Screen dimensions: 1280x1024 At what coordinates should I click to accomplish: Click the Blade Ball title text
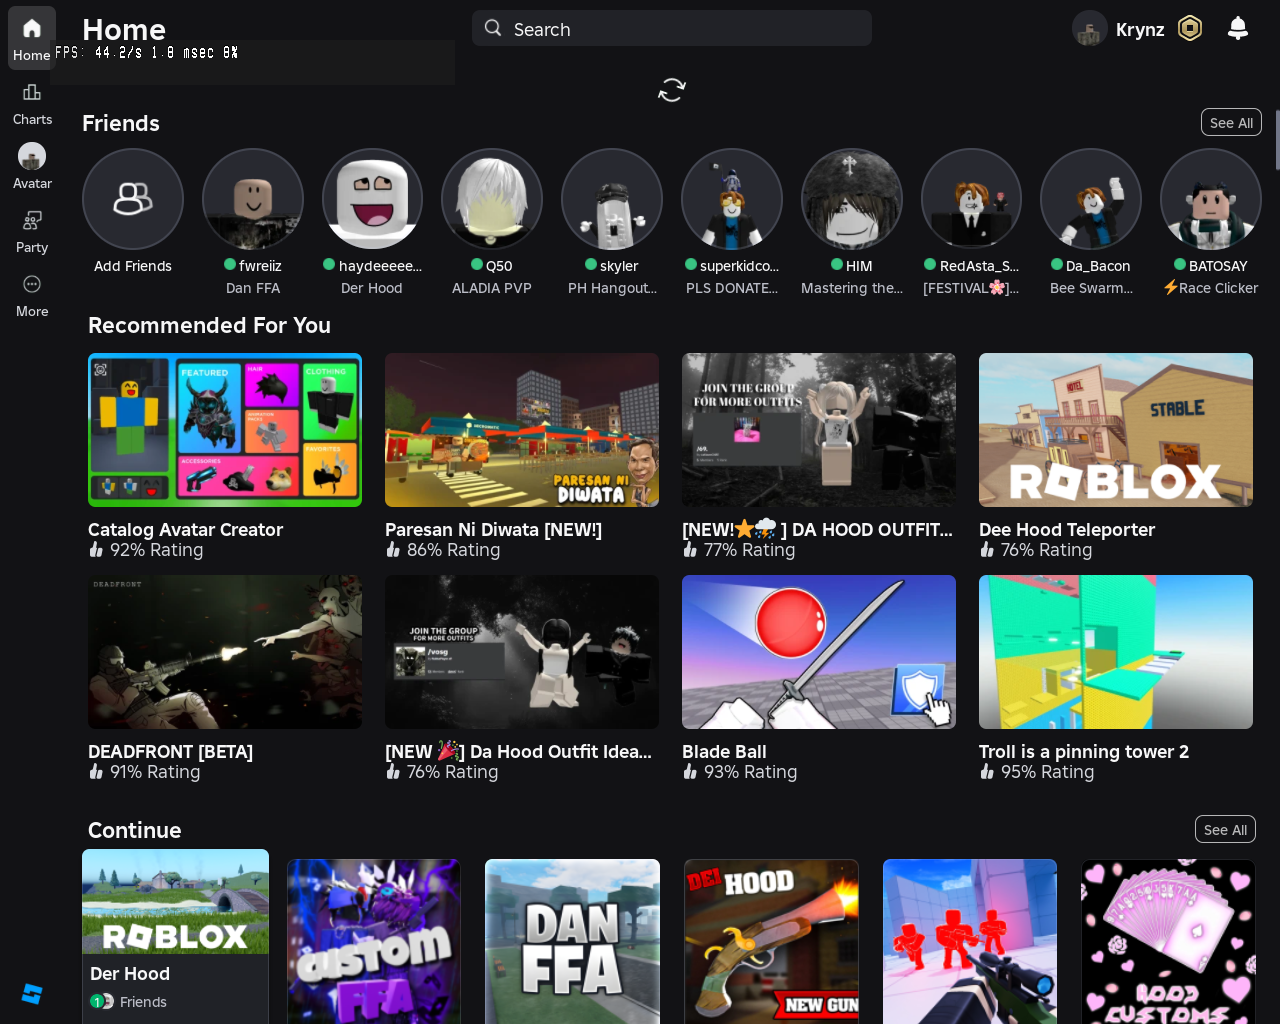724,751
